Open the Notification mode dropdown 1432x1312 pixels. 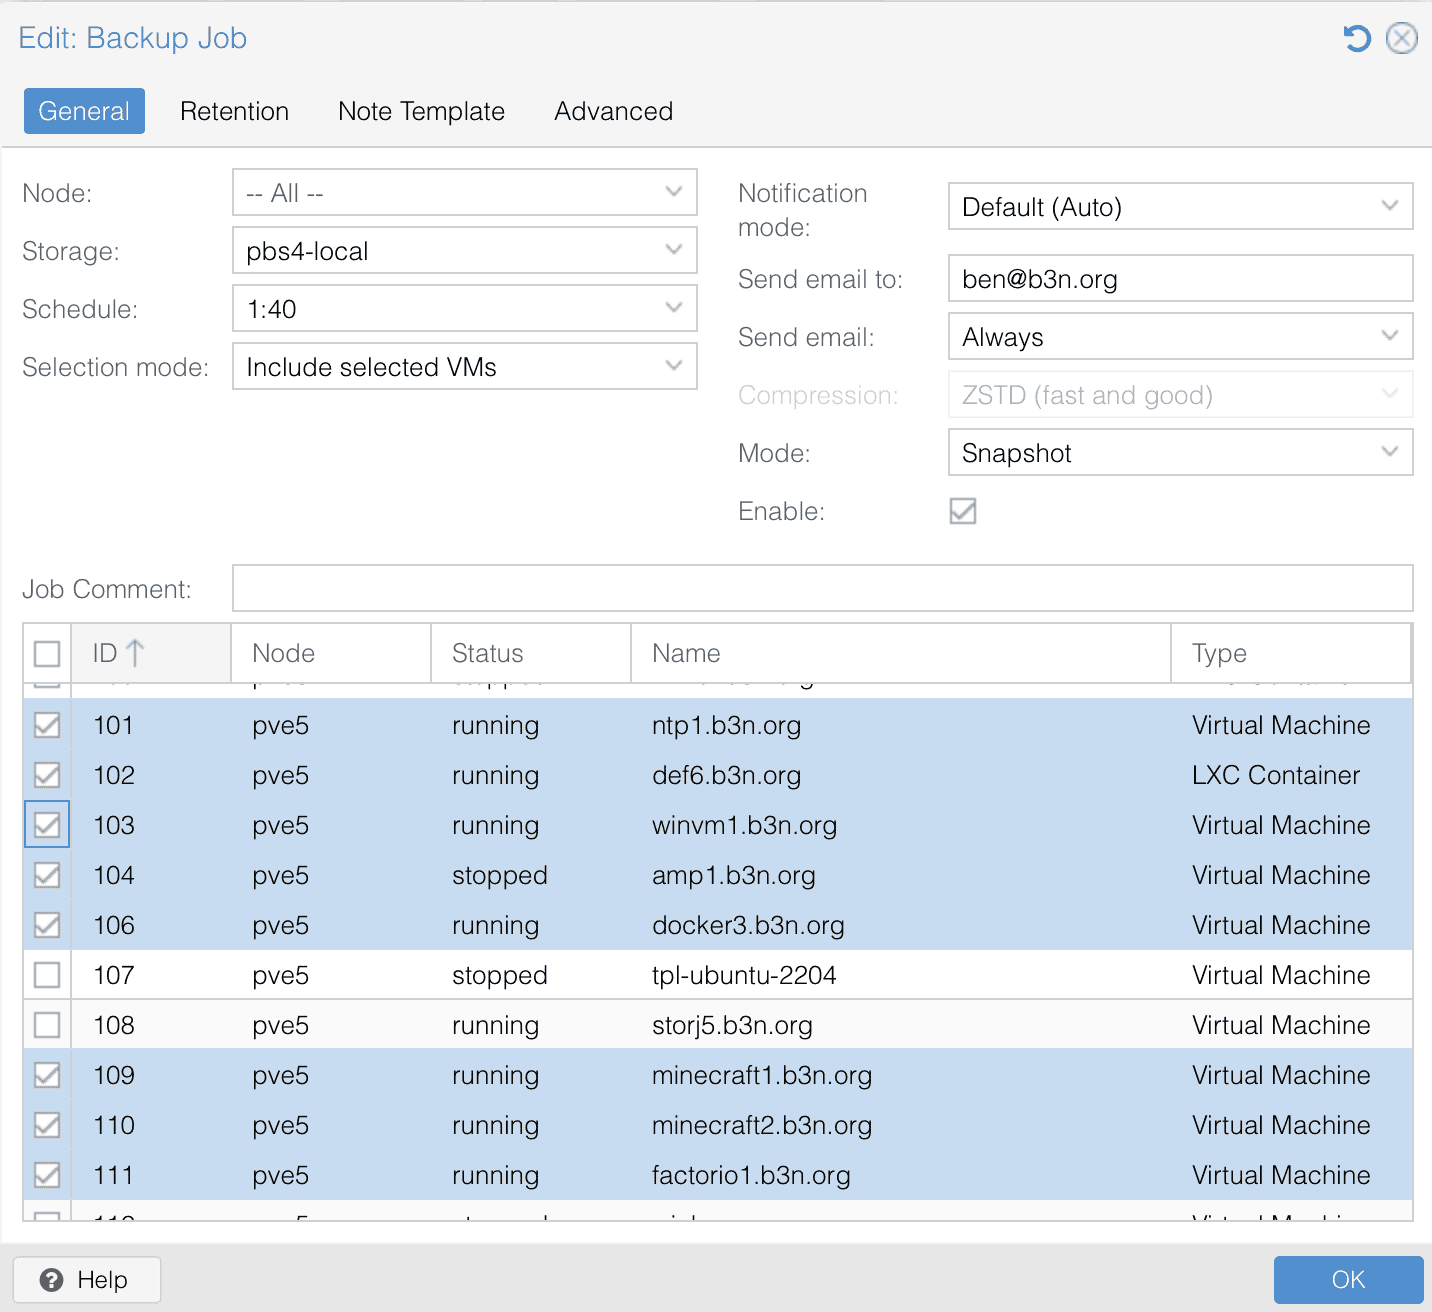tap(1389, 206)
